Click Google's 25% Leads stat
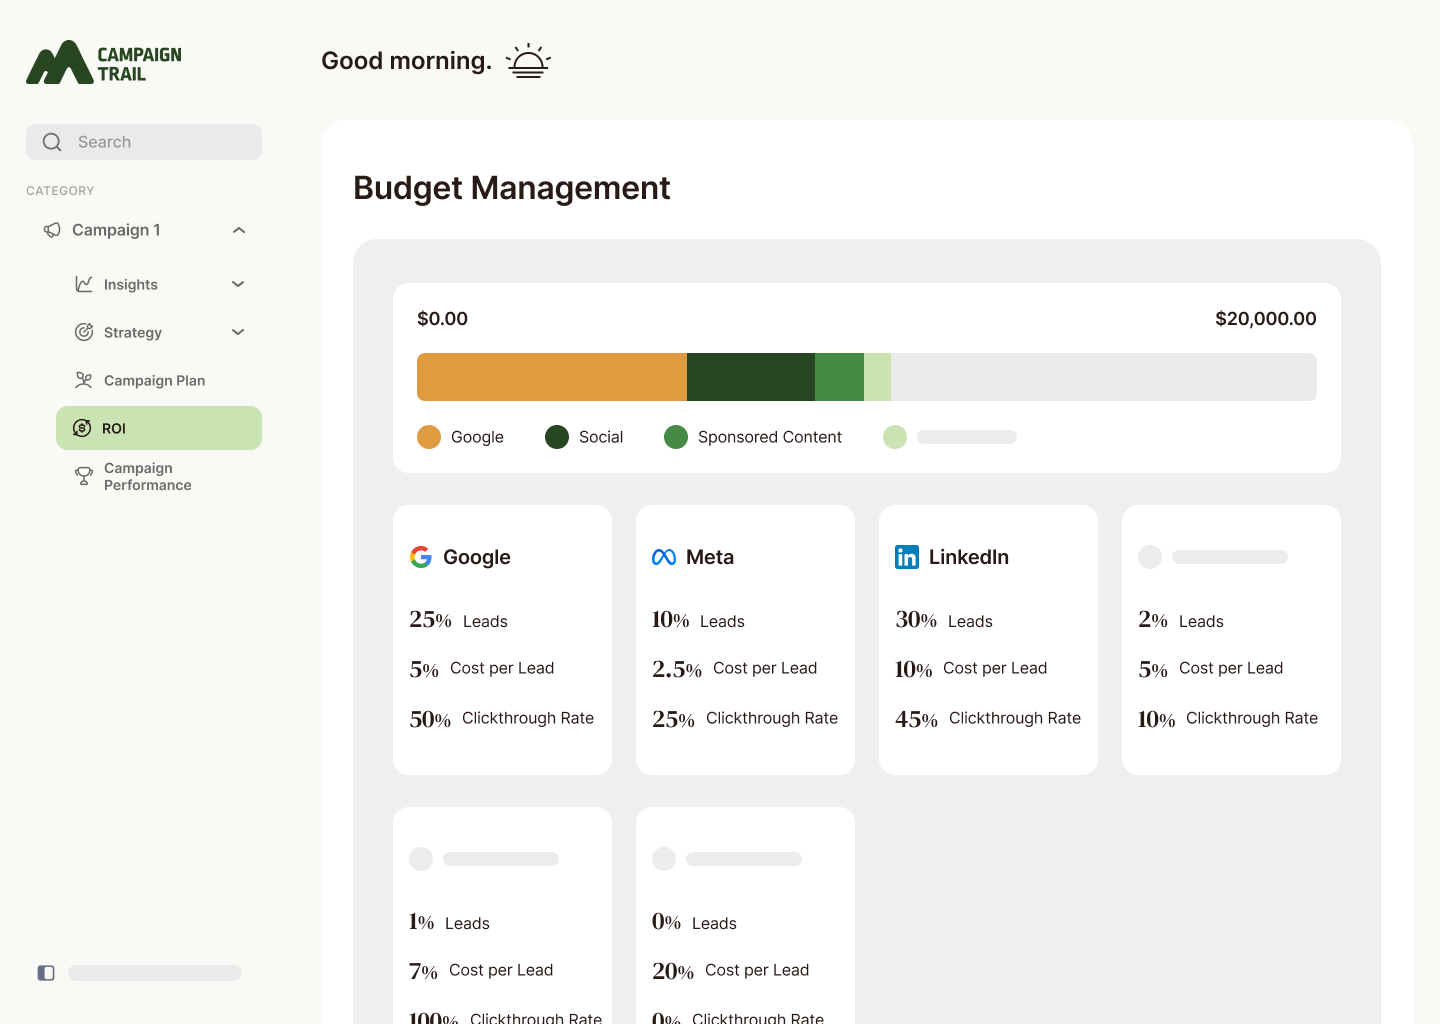This screenshot has width=1440, height=1024. [459, 620]
